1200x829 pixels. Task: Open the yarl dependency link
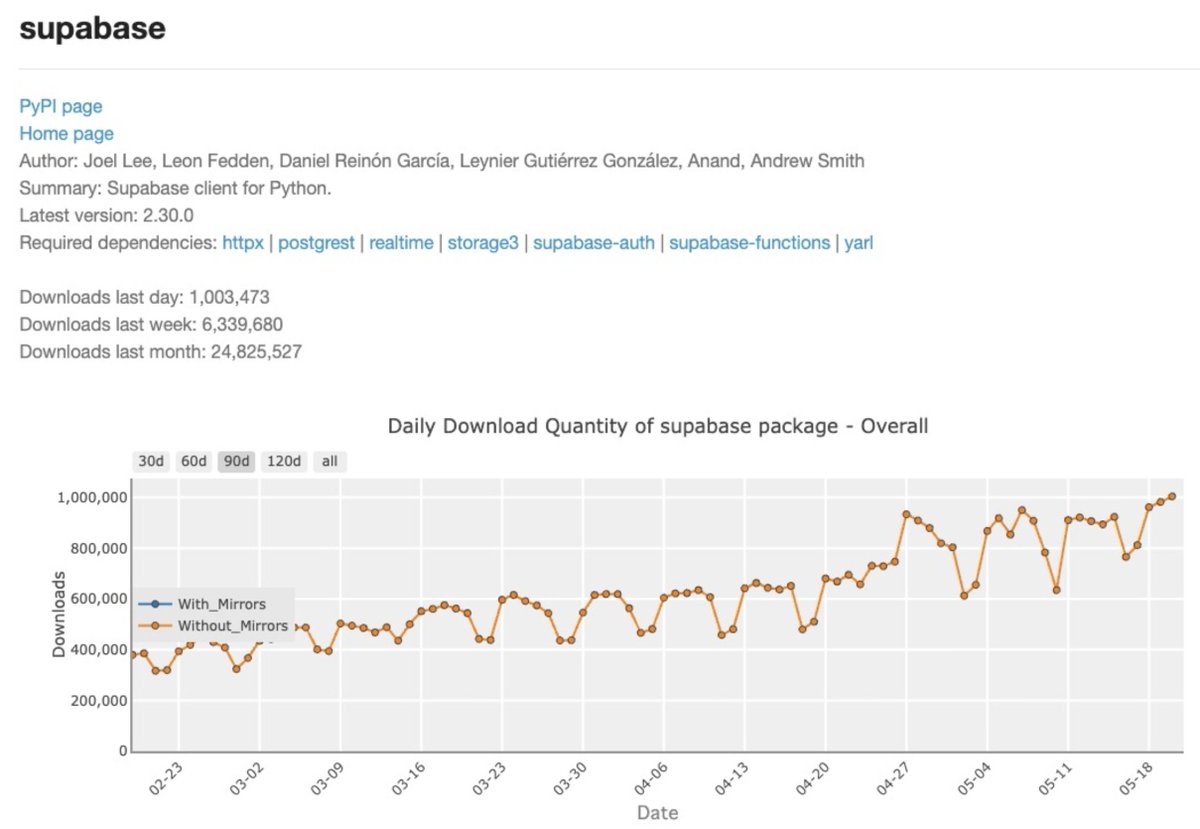pos(859,242)
